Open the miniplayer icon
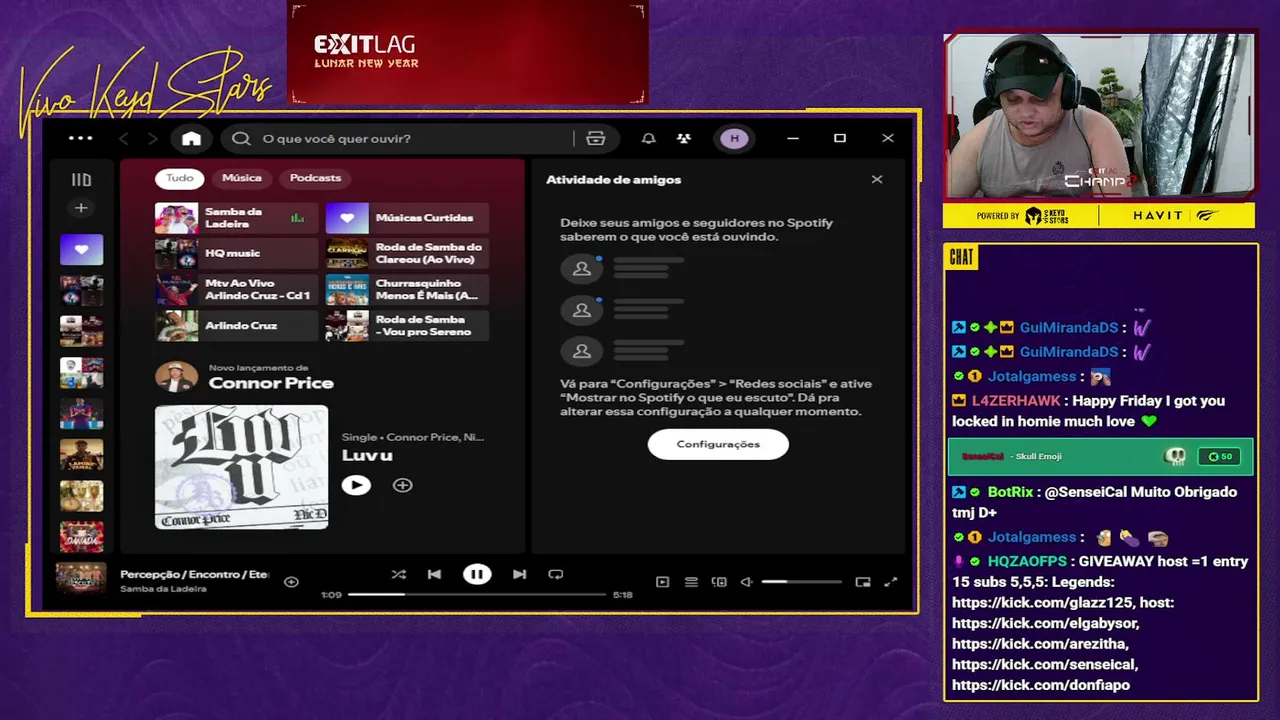The image size is (1280, 720). (x=863, y=581)
